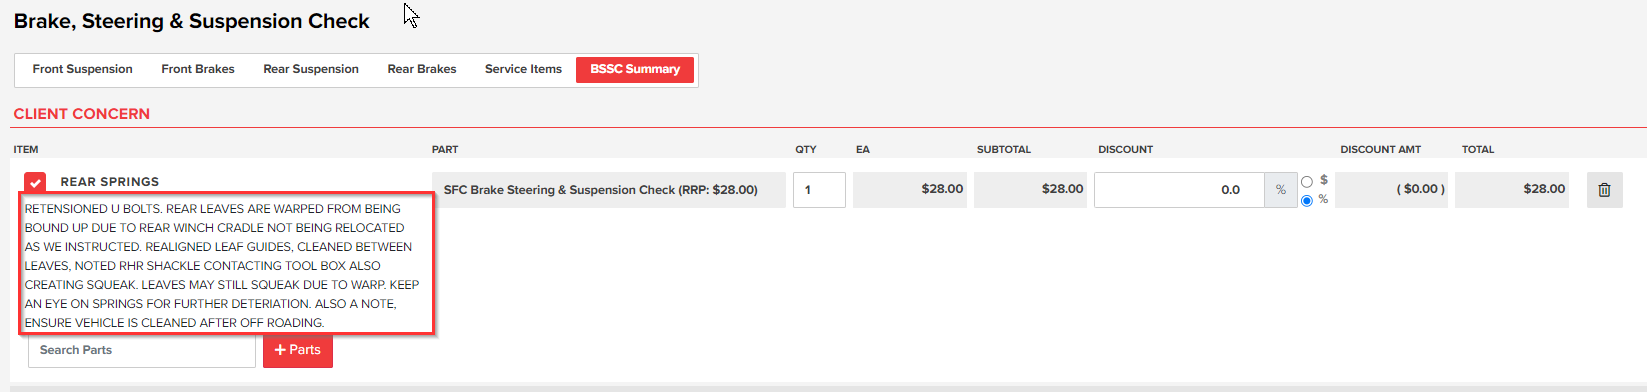Switch to the Service Items tab
The image size is (1647, 392).
click(523, 69)
